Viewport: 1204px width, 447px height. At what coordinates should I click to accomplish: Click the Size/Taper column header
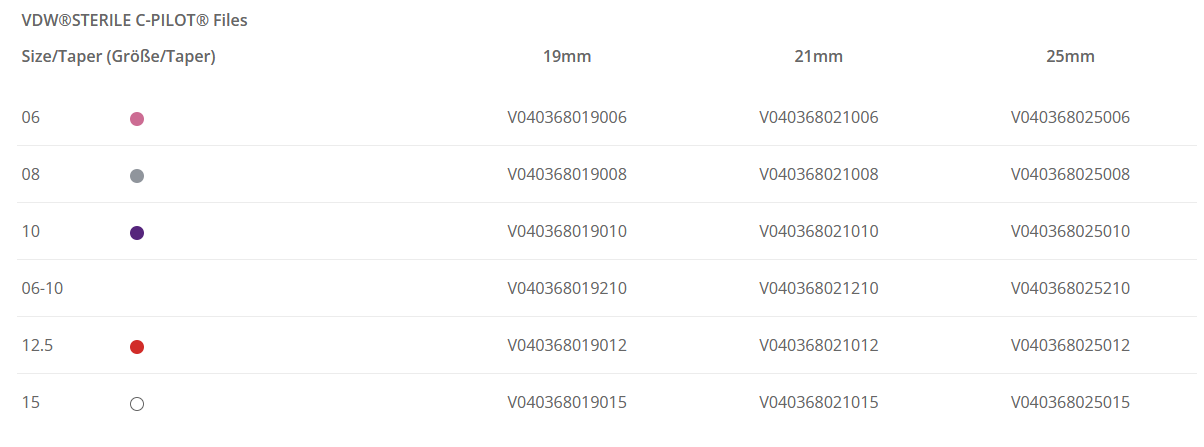click(x=119, y=57)
